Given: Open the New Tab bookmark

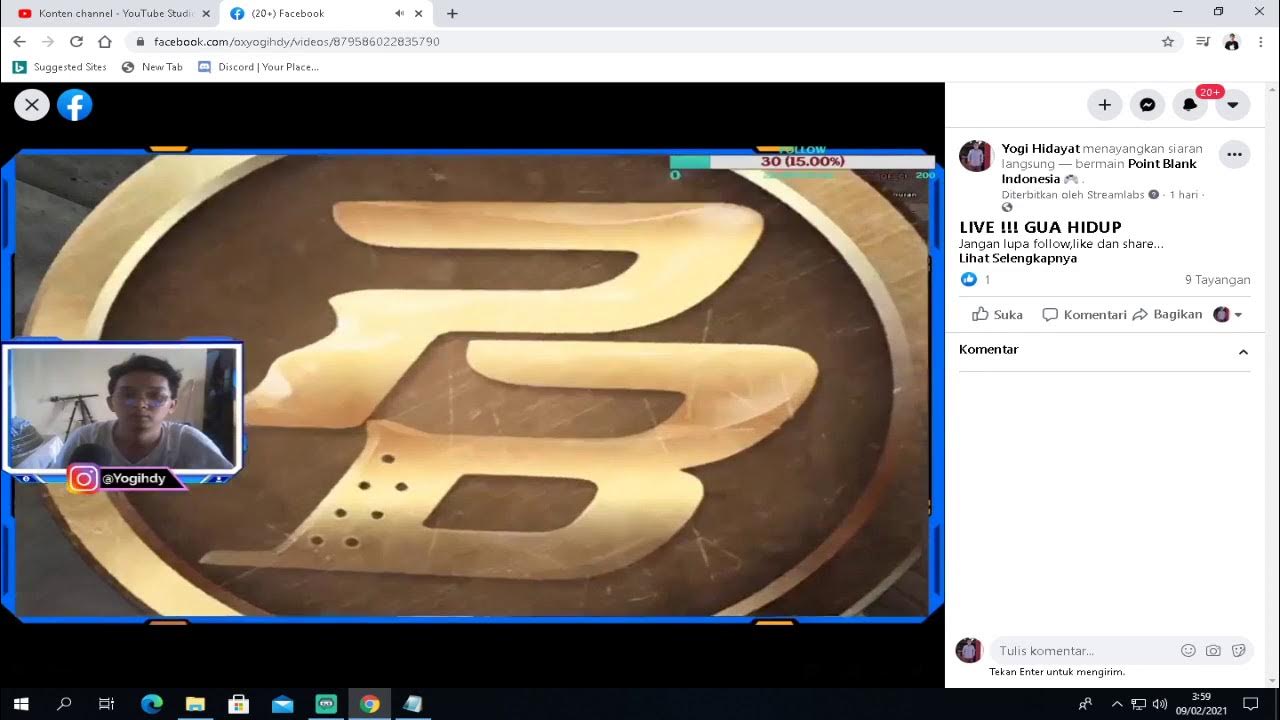Looking at the screenshot, I should click(152, 67).
